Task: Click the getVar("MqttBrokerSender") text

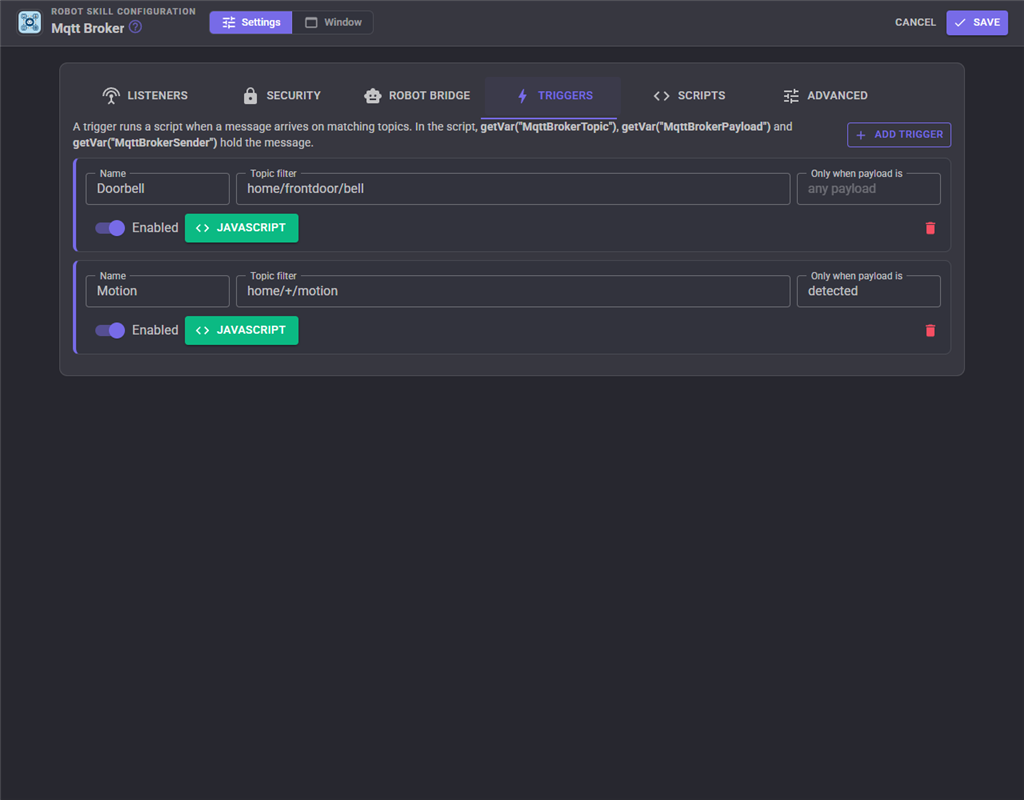Action: (145, 142)
